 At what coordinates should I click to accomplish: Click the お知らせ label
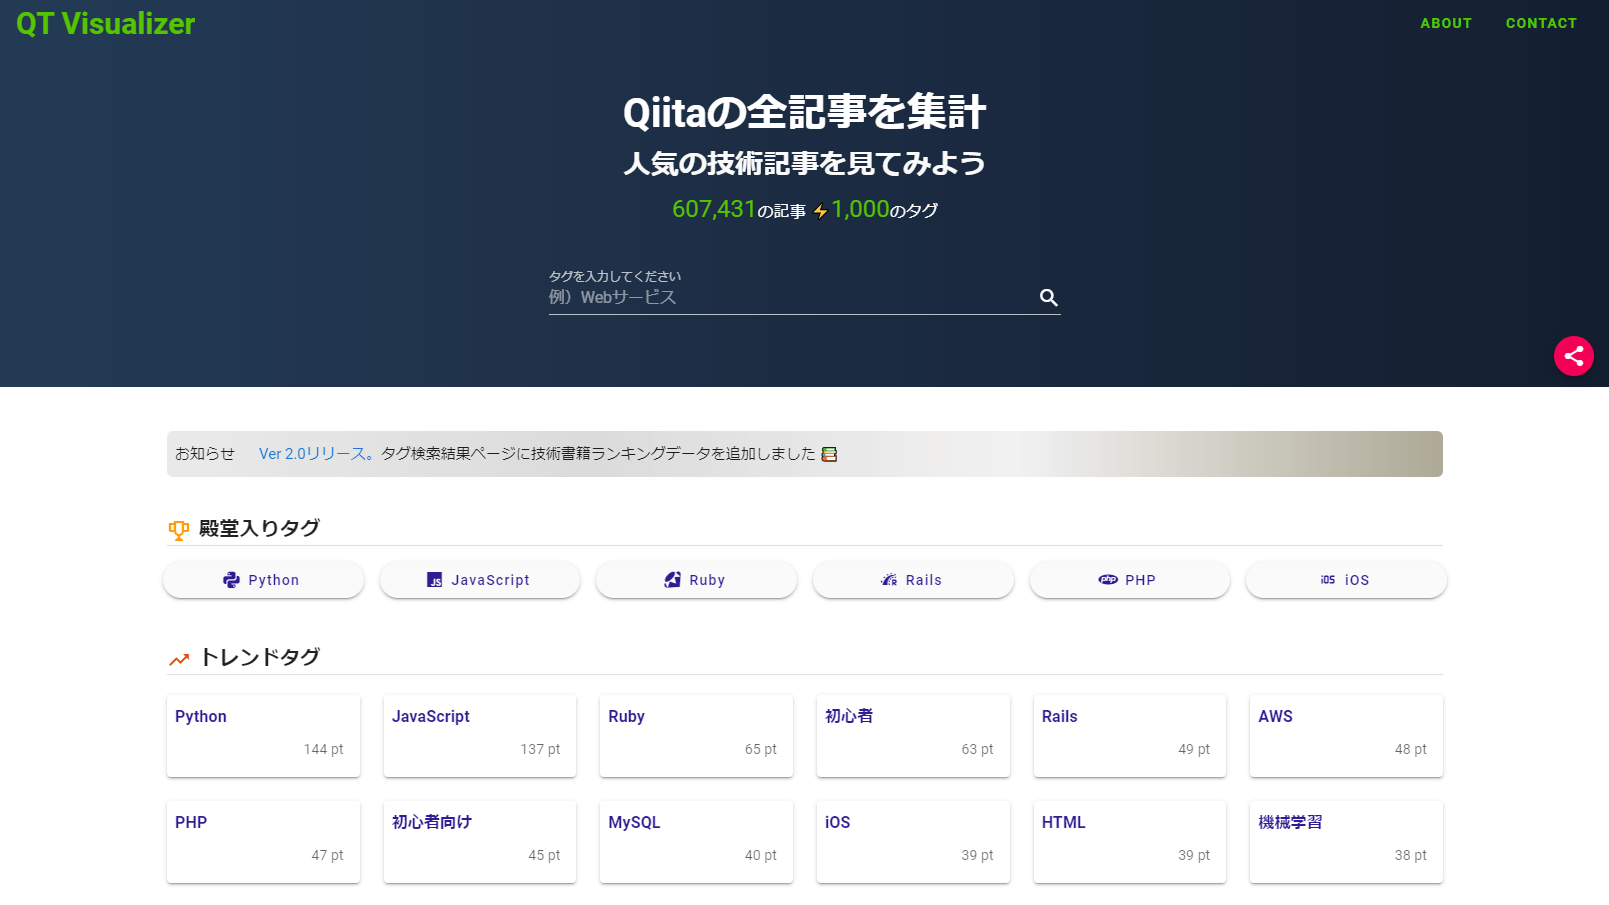(x=205, y=454)
